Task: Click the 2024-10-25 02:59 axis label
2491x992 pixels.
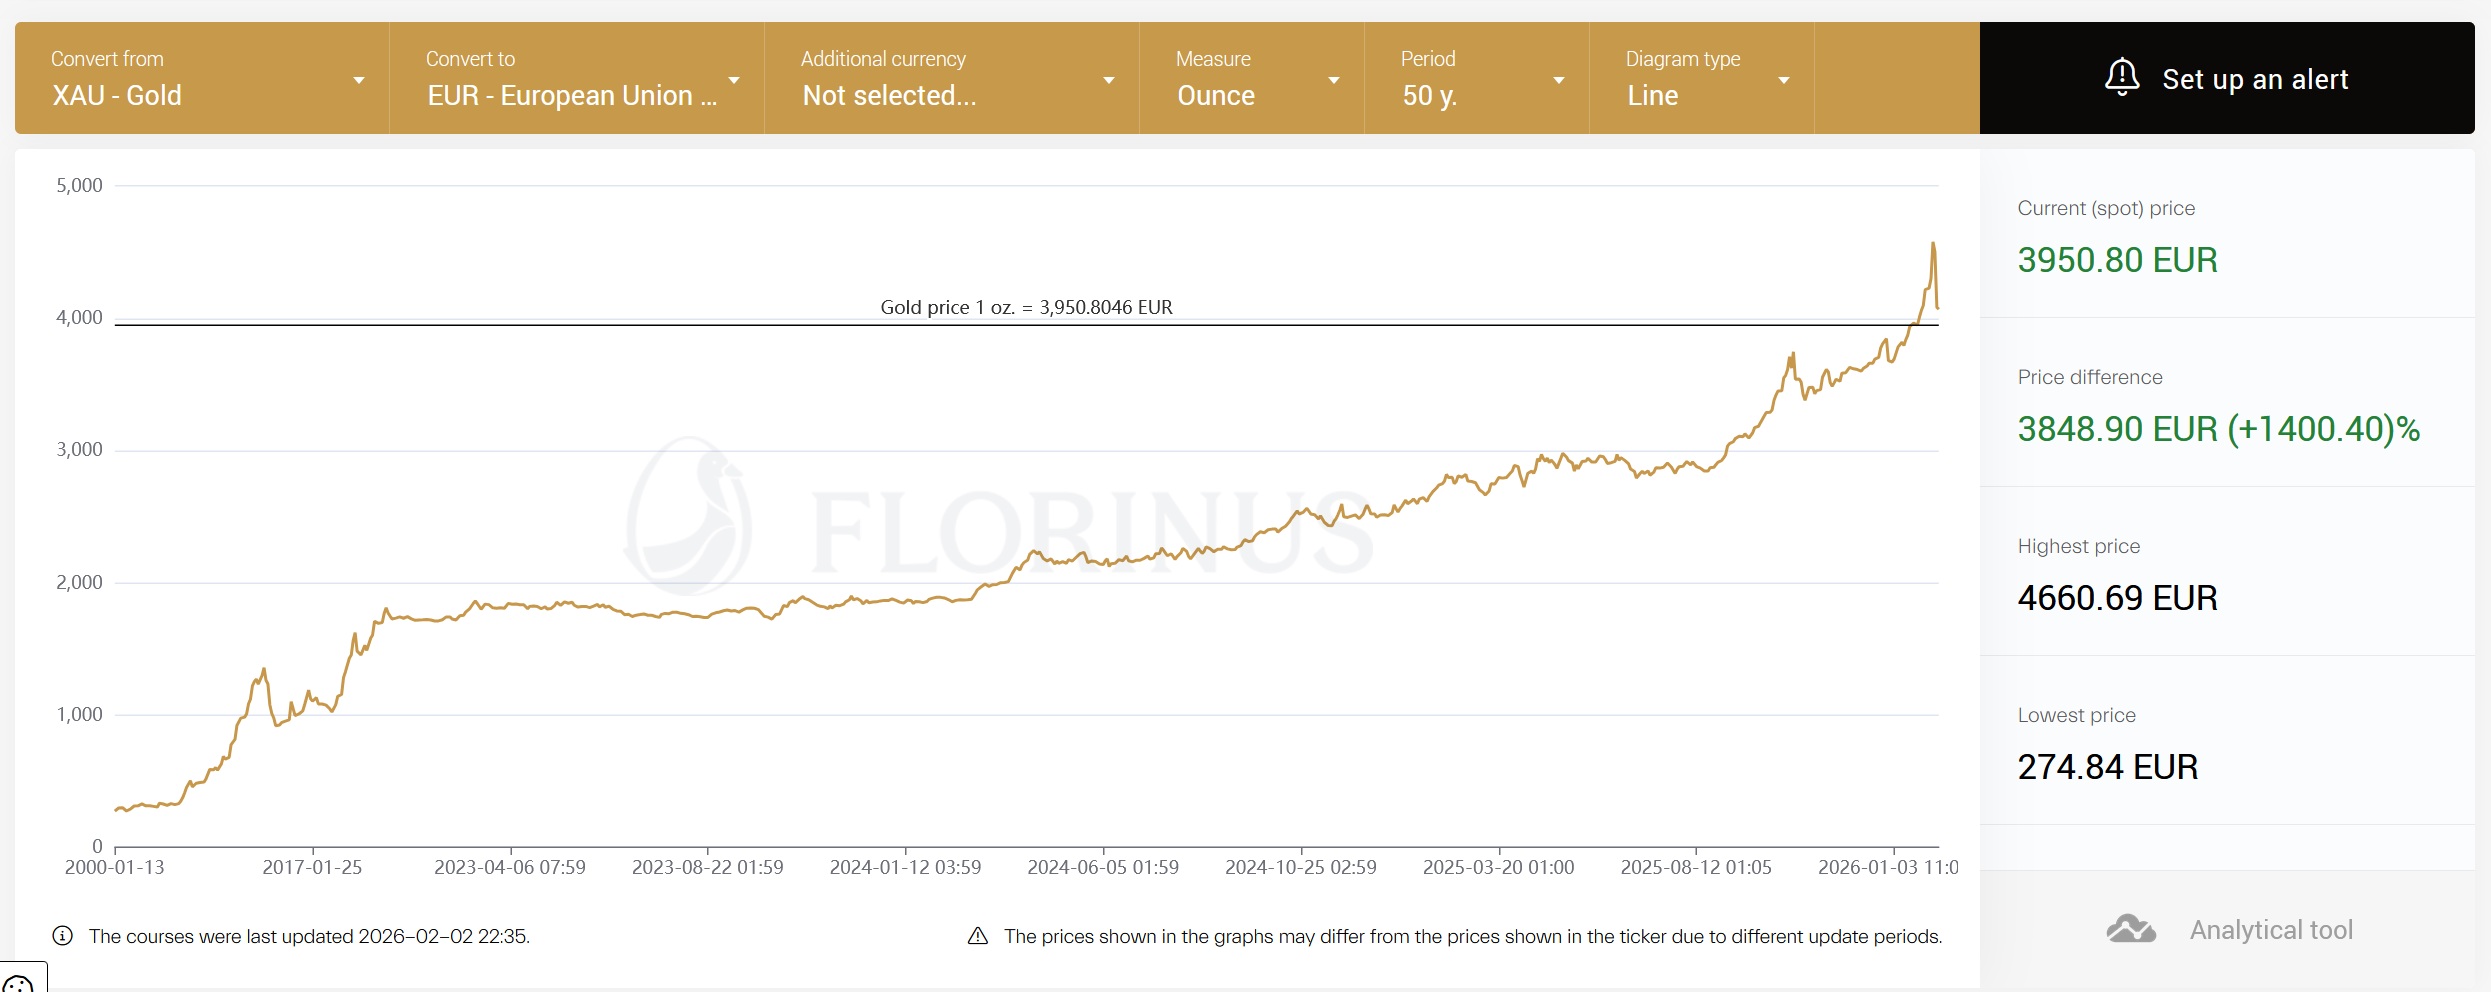Action: [x=1301, y=867]
